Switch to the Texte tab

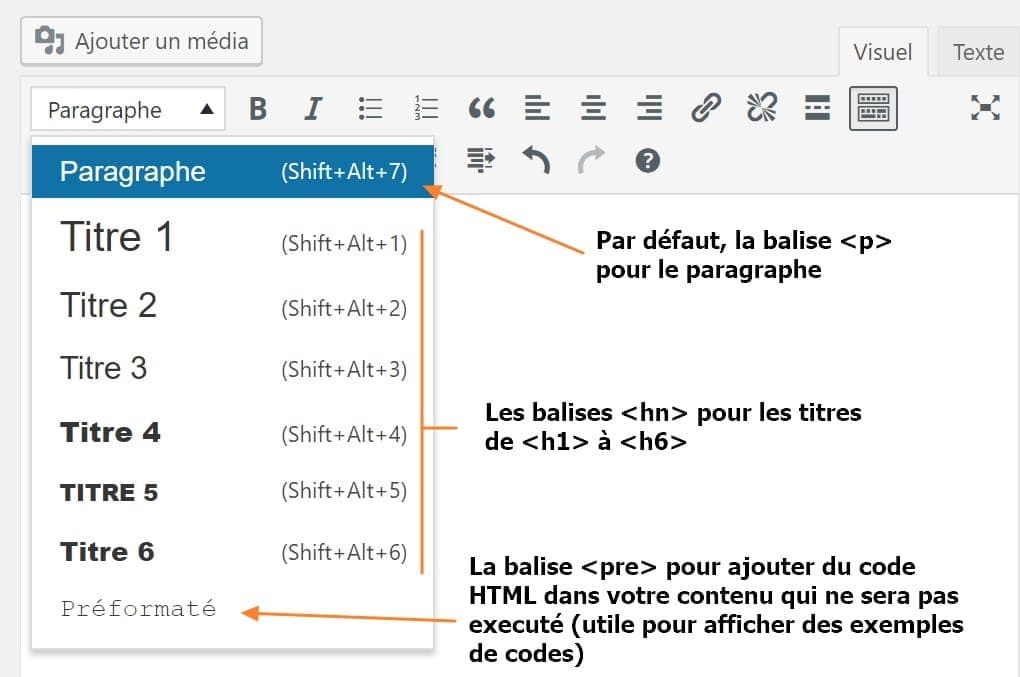[x=977, y=51]
